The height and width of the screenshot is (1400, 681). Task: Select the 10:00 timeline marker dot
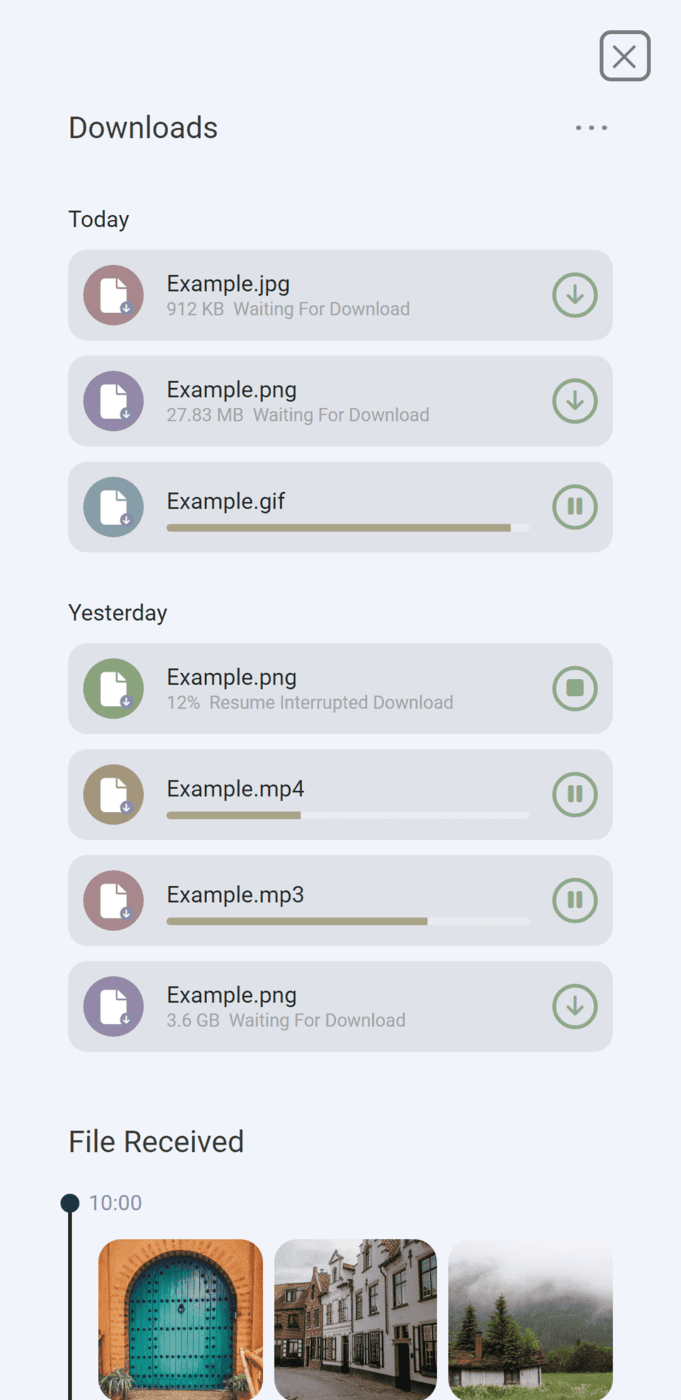coord(70,1203)
